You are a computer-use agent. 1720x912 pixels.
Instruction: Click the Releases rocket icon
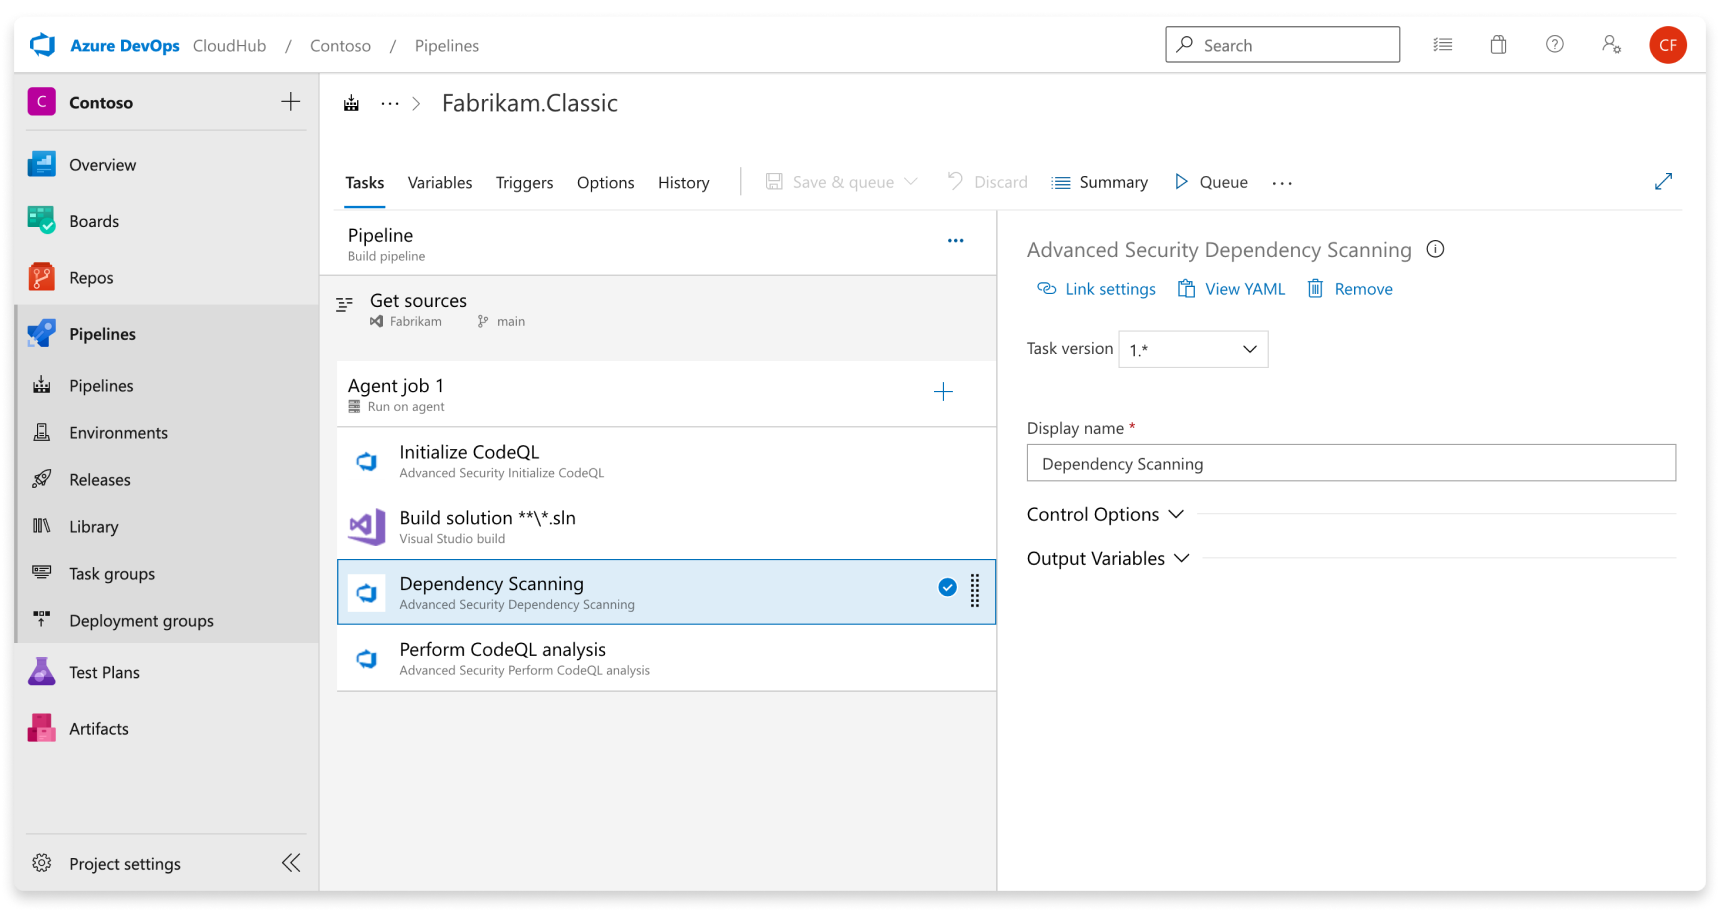[x=41, y=479]
